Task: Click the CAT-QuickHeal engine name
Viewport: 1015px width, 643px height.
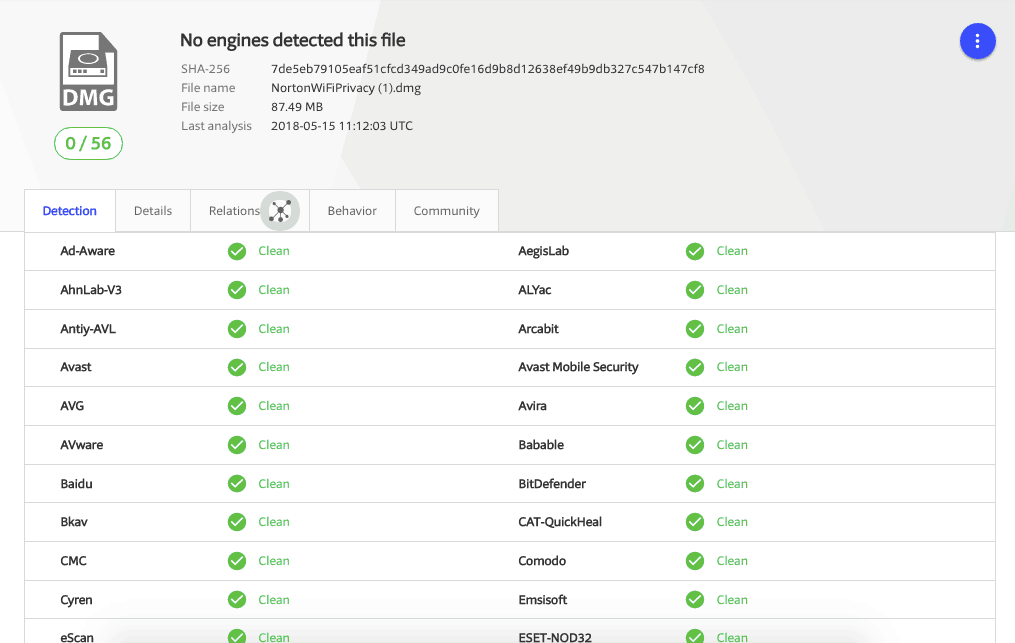Action: point(560,522)
